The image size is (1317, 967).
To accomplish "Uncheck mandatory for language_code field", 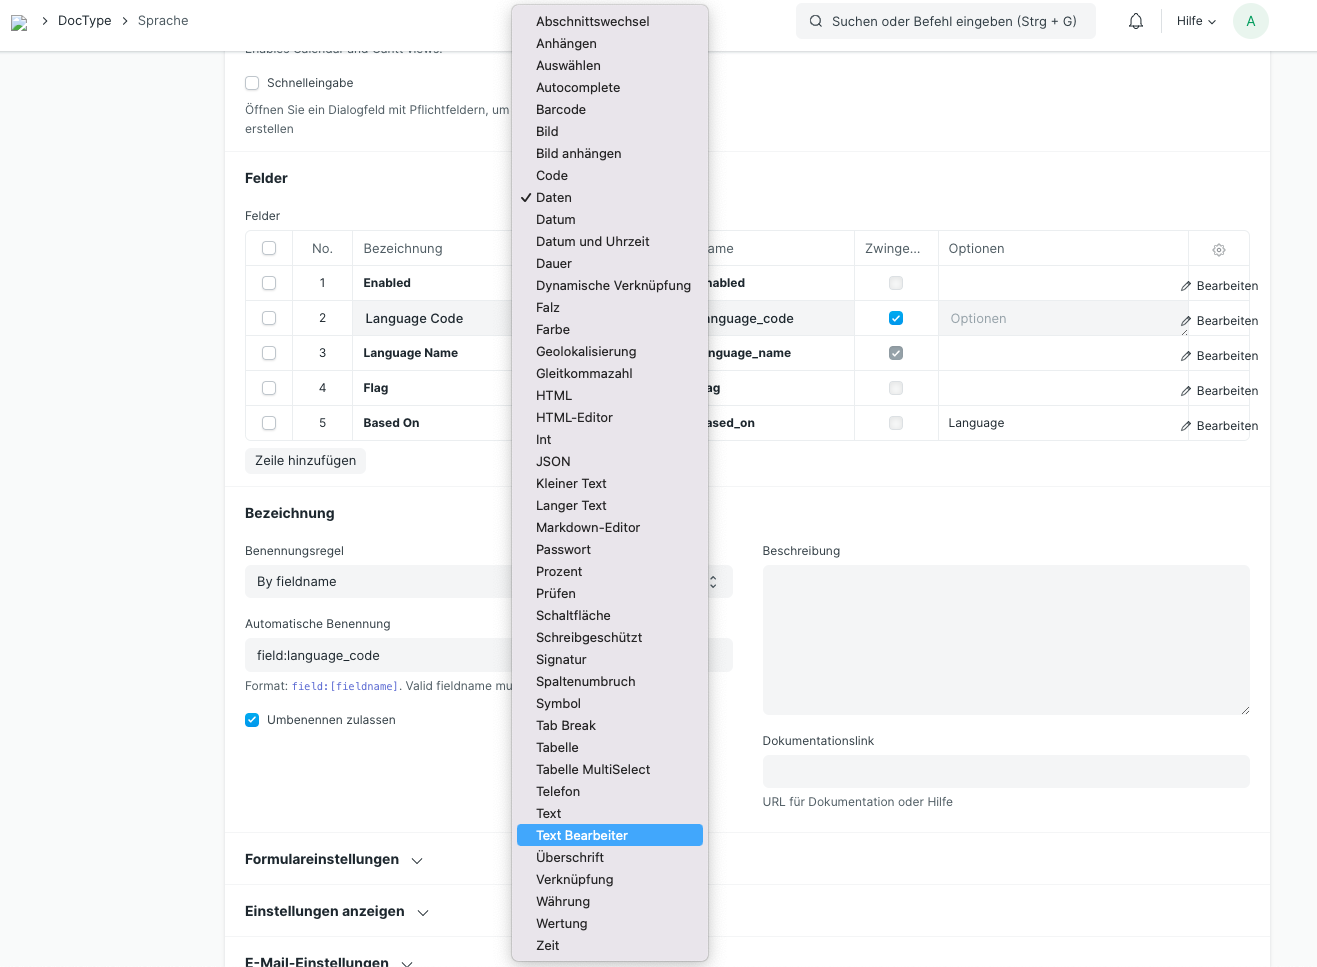I will pos(896,318).
